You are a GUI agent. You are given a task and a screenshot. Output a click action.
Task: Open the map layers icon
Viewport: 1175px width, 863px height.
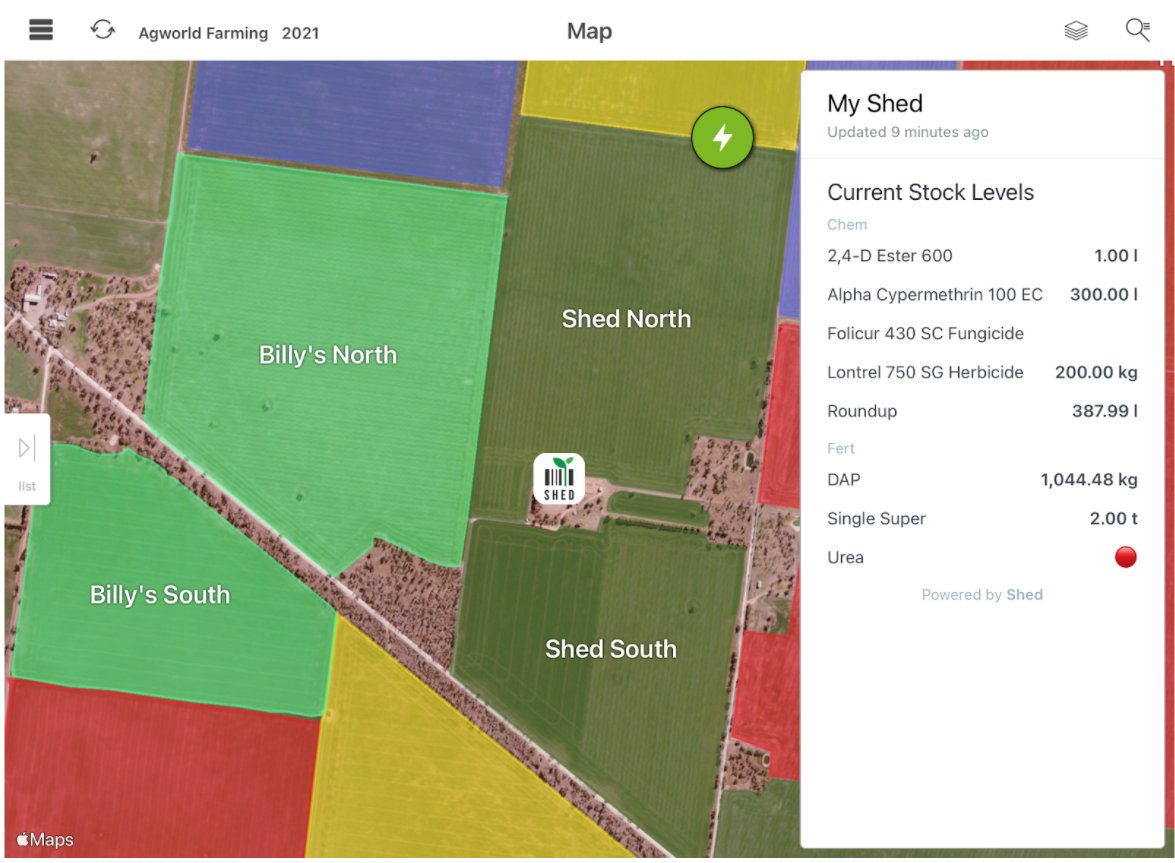[x=1076, y=31]
